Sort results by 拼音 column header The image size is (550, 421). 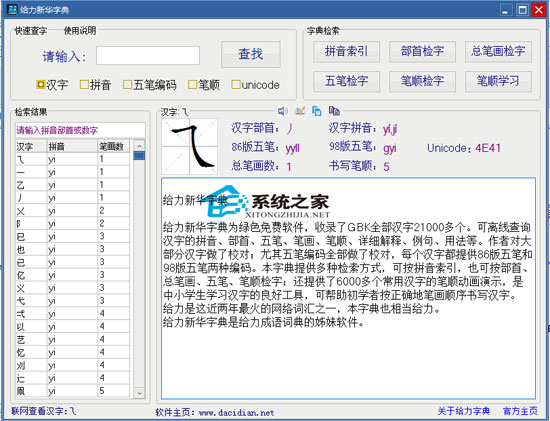[x=72, y=146]
